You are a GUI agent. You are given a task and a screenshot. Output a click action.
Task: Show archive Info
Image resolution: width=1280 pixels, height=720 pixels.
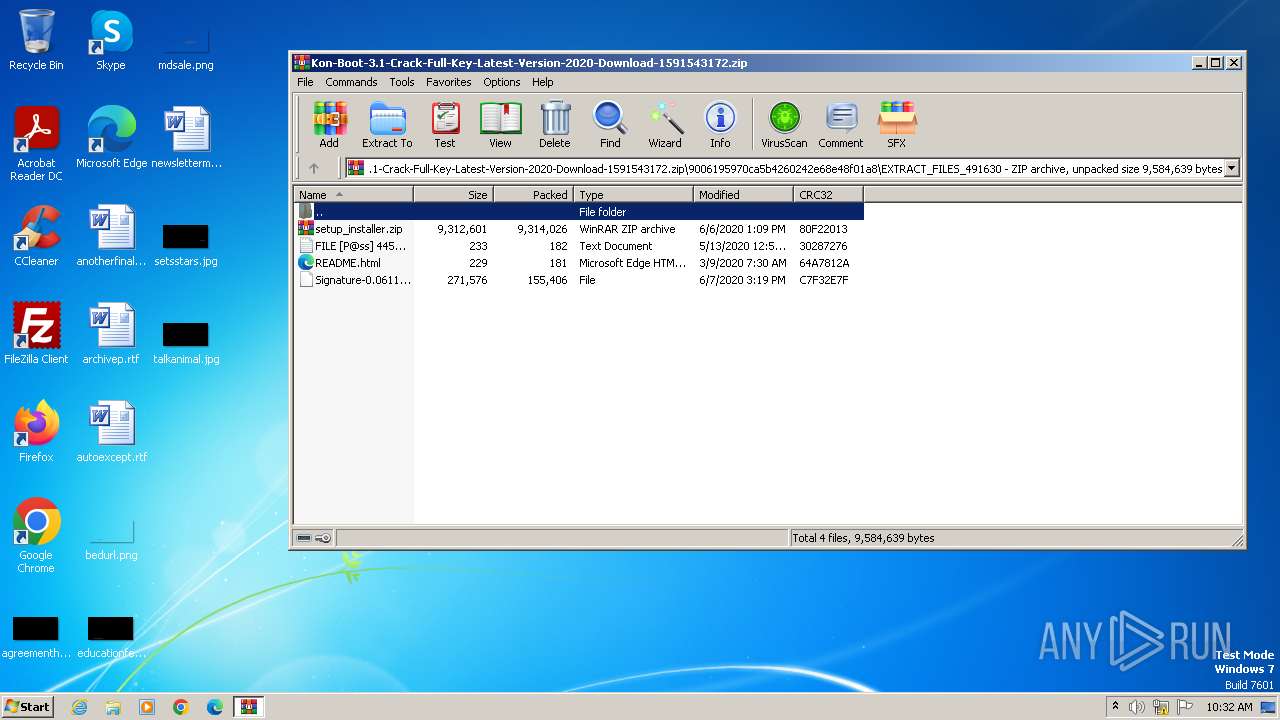[720, 125]
